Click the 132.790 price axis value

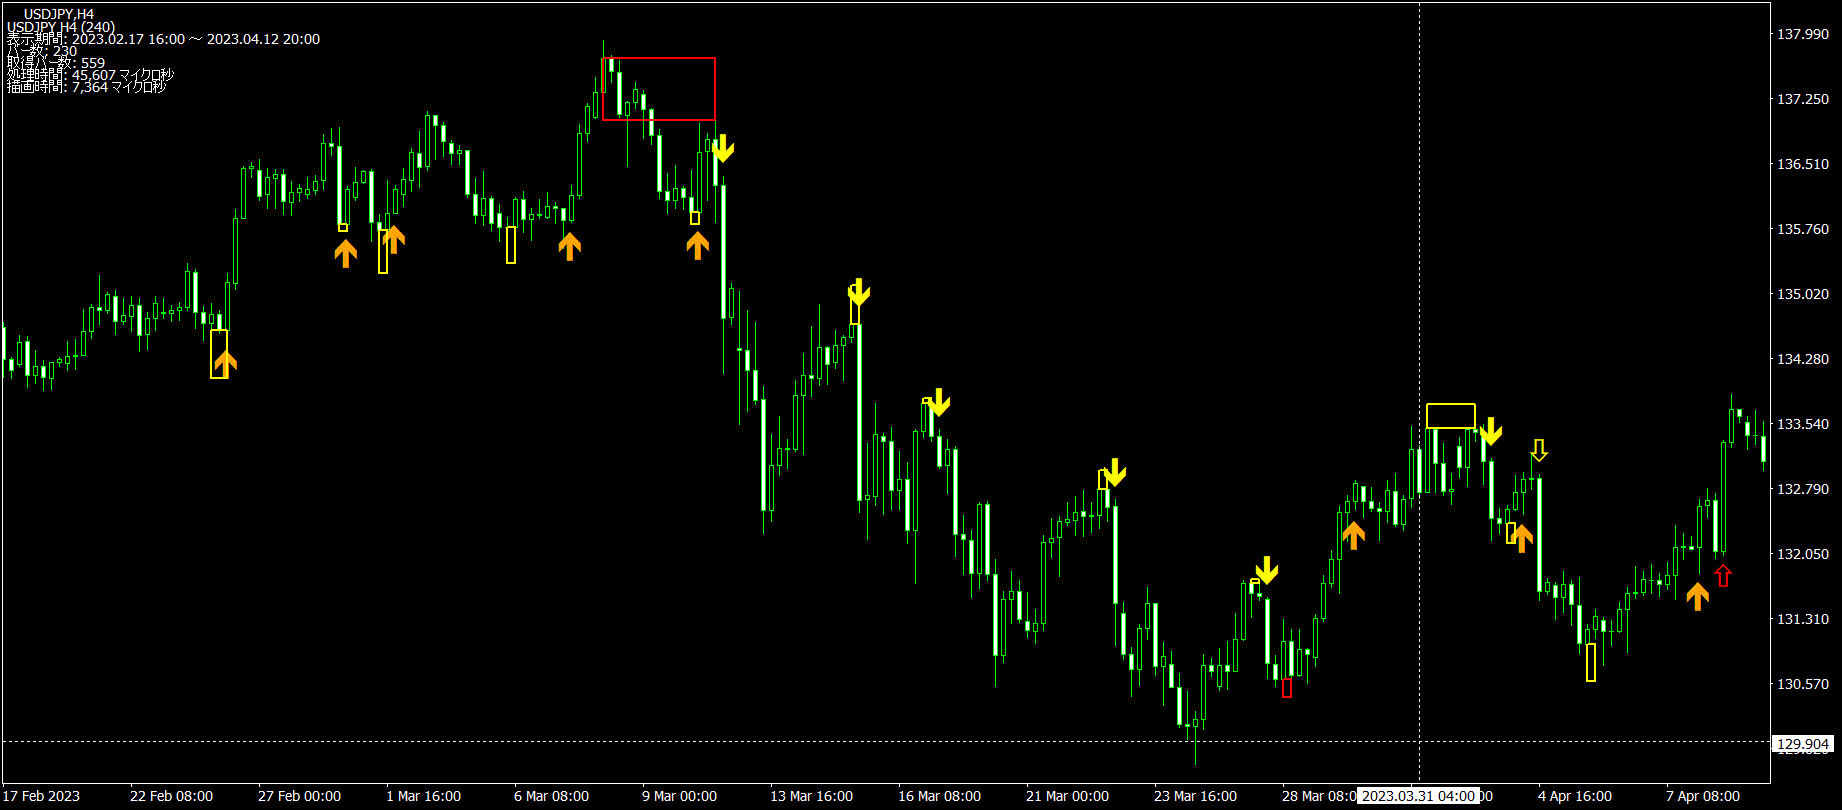tap(1802, 489)
